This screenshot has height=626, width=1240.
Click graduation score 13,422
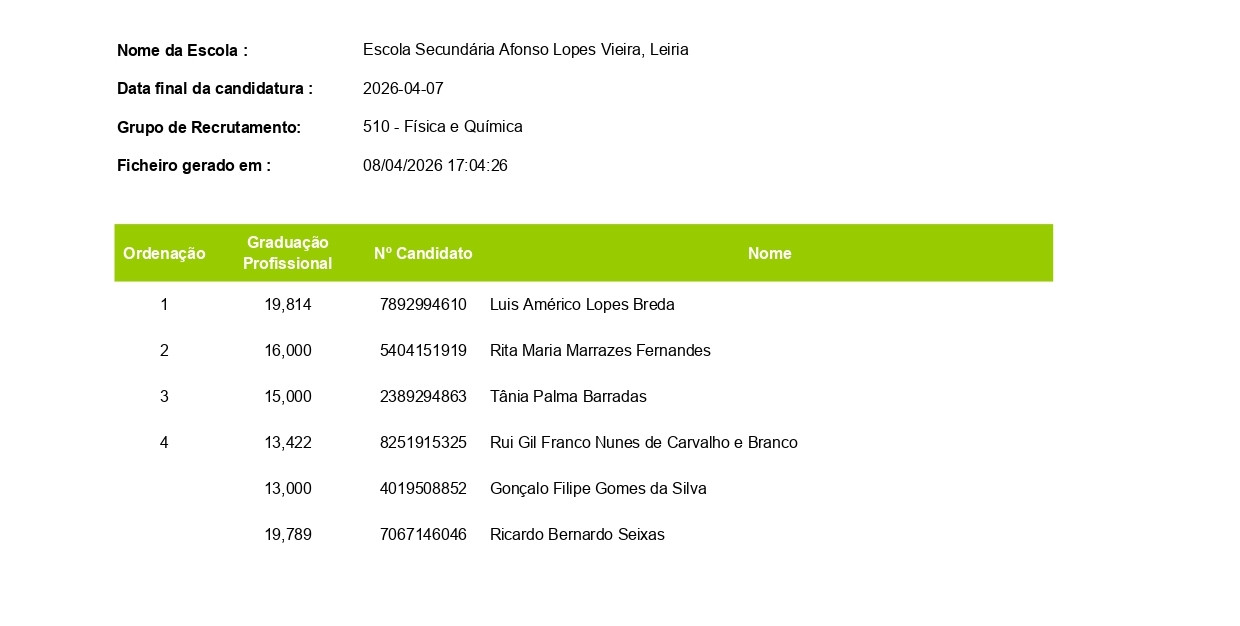288,443
